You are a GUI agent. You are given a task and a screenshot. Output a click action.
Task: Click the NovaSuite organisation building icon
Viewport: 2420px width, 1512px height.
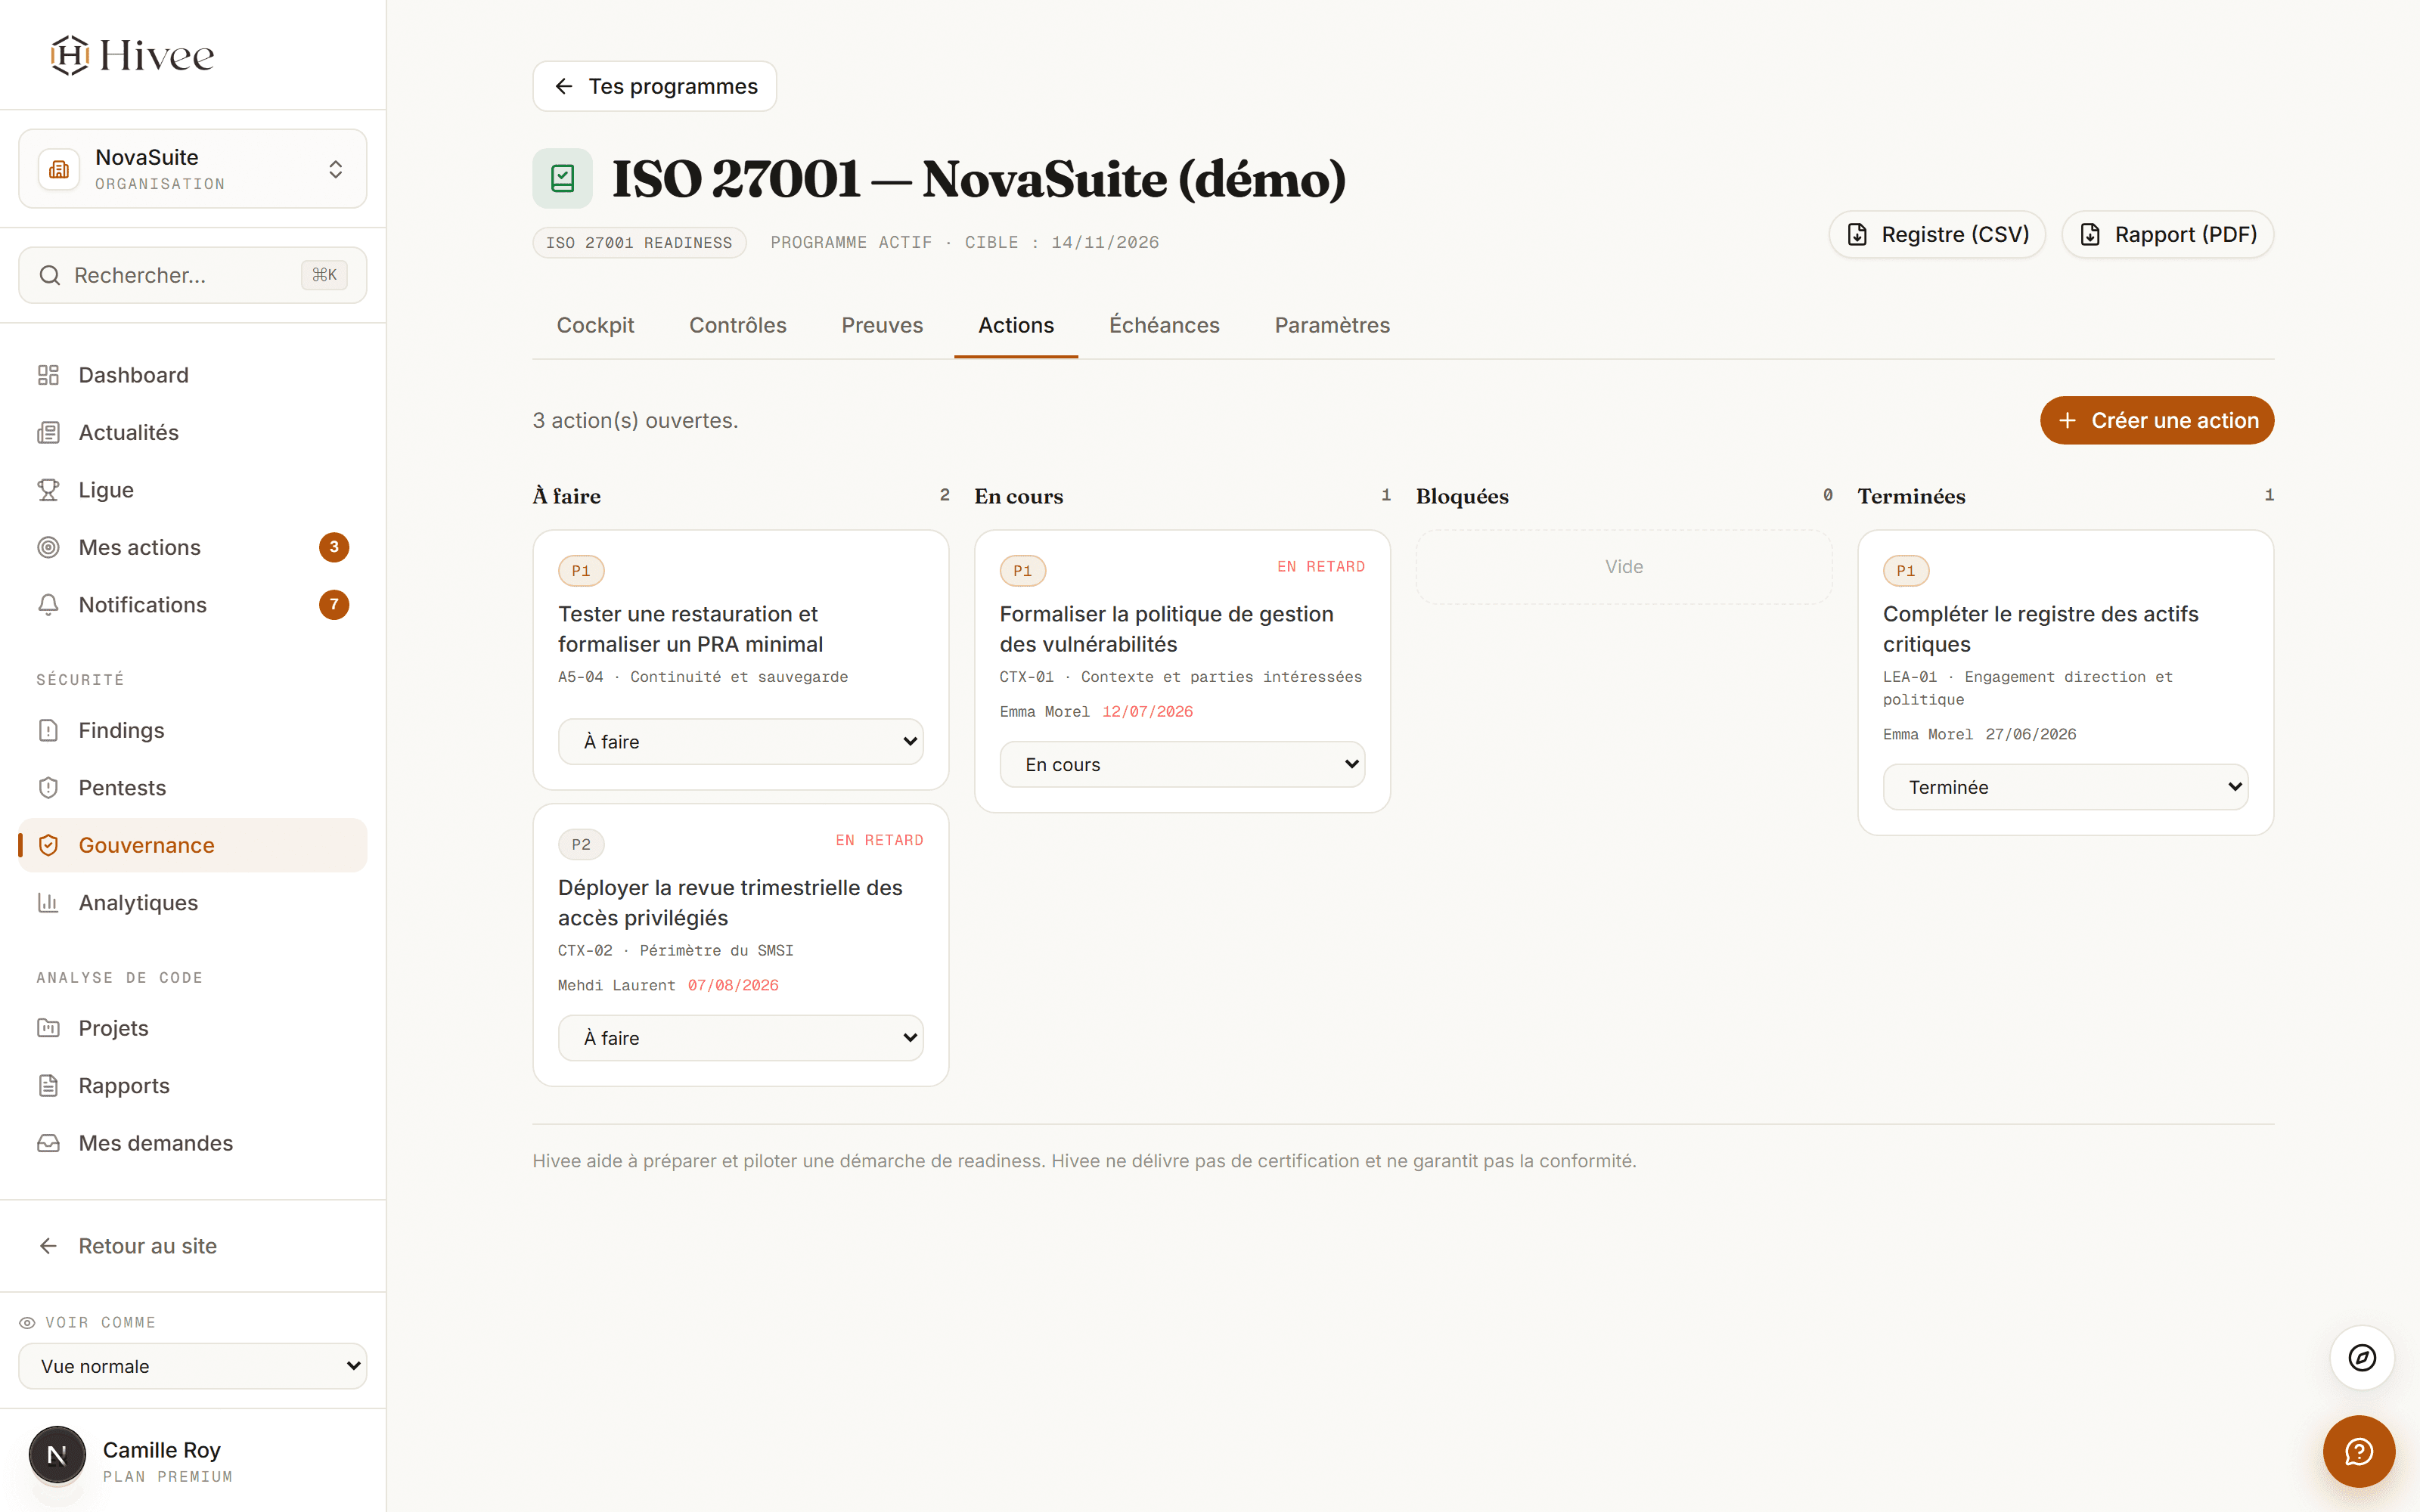coord(59,169)
